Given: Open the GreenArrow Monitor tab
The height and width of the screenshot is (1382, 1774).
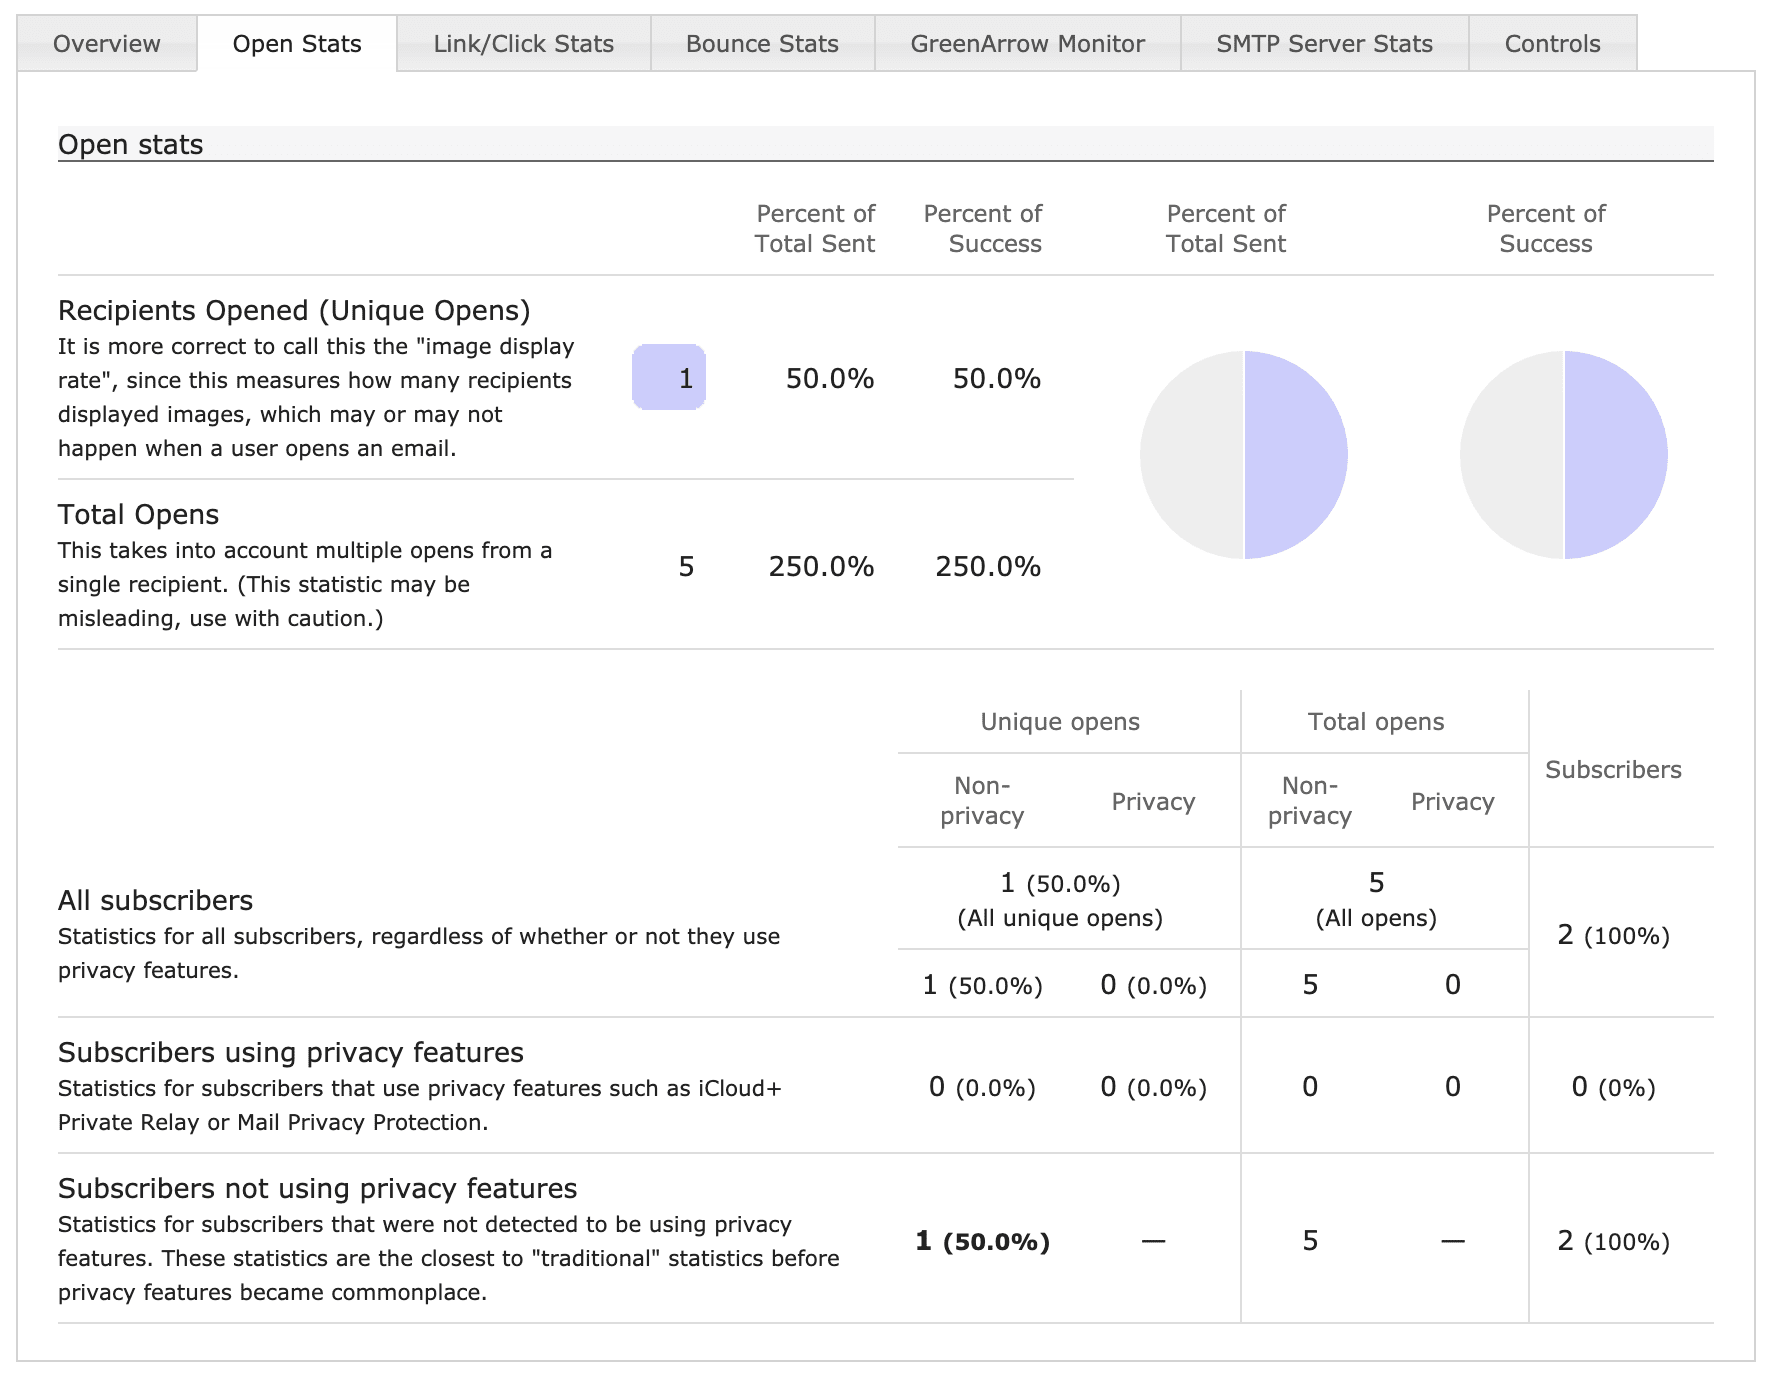Looking at the screenshot, I should [x=1027, y=44].
